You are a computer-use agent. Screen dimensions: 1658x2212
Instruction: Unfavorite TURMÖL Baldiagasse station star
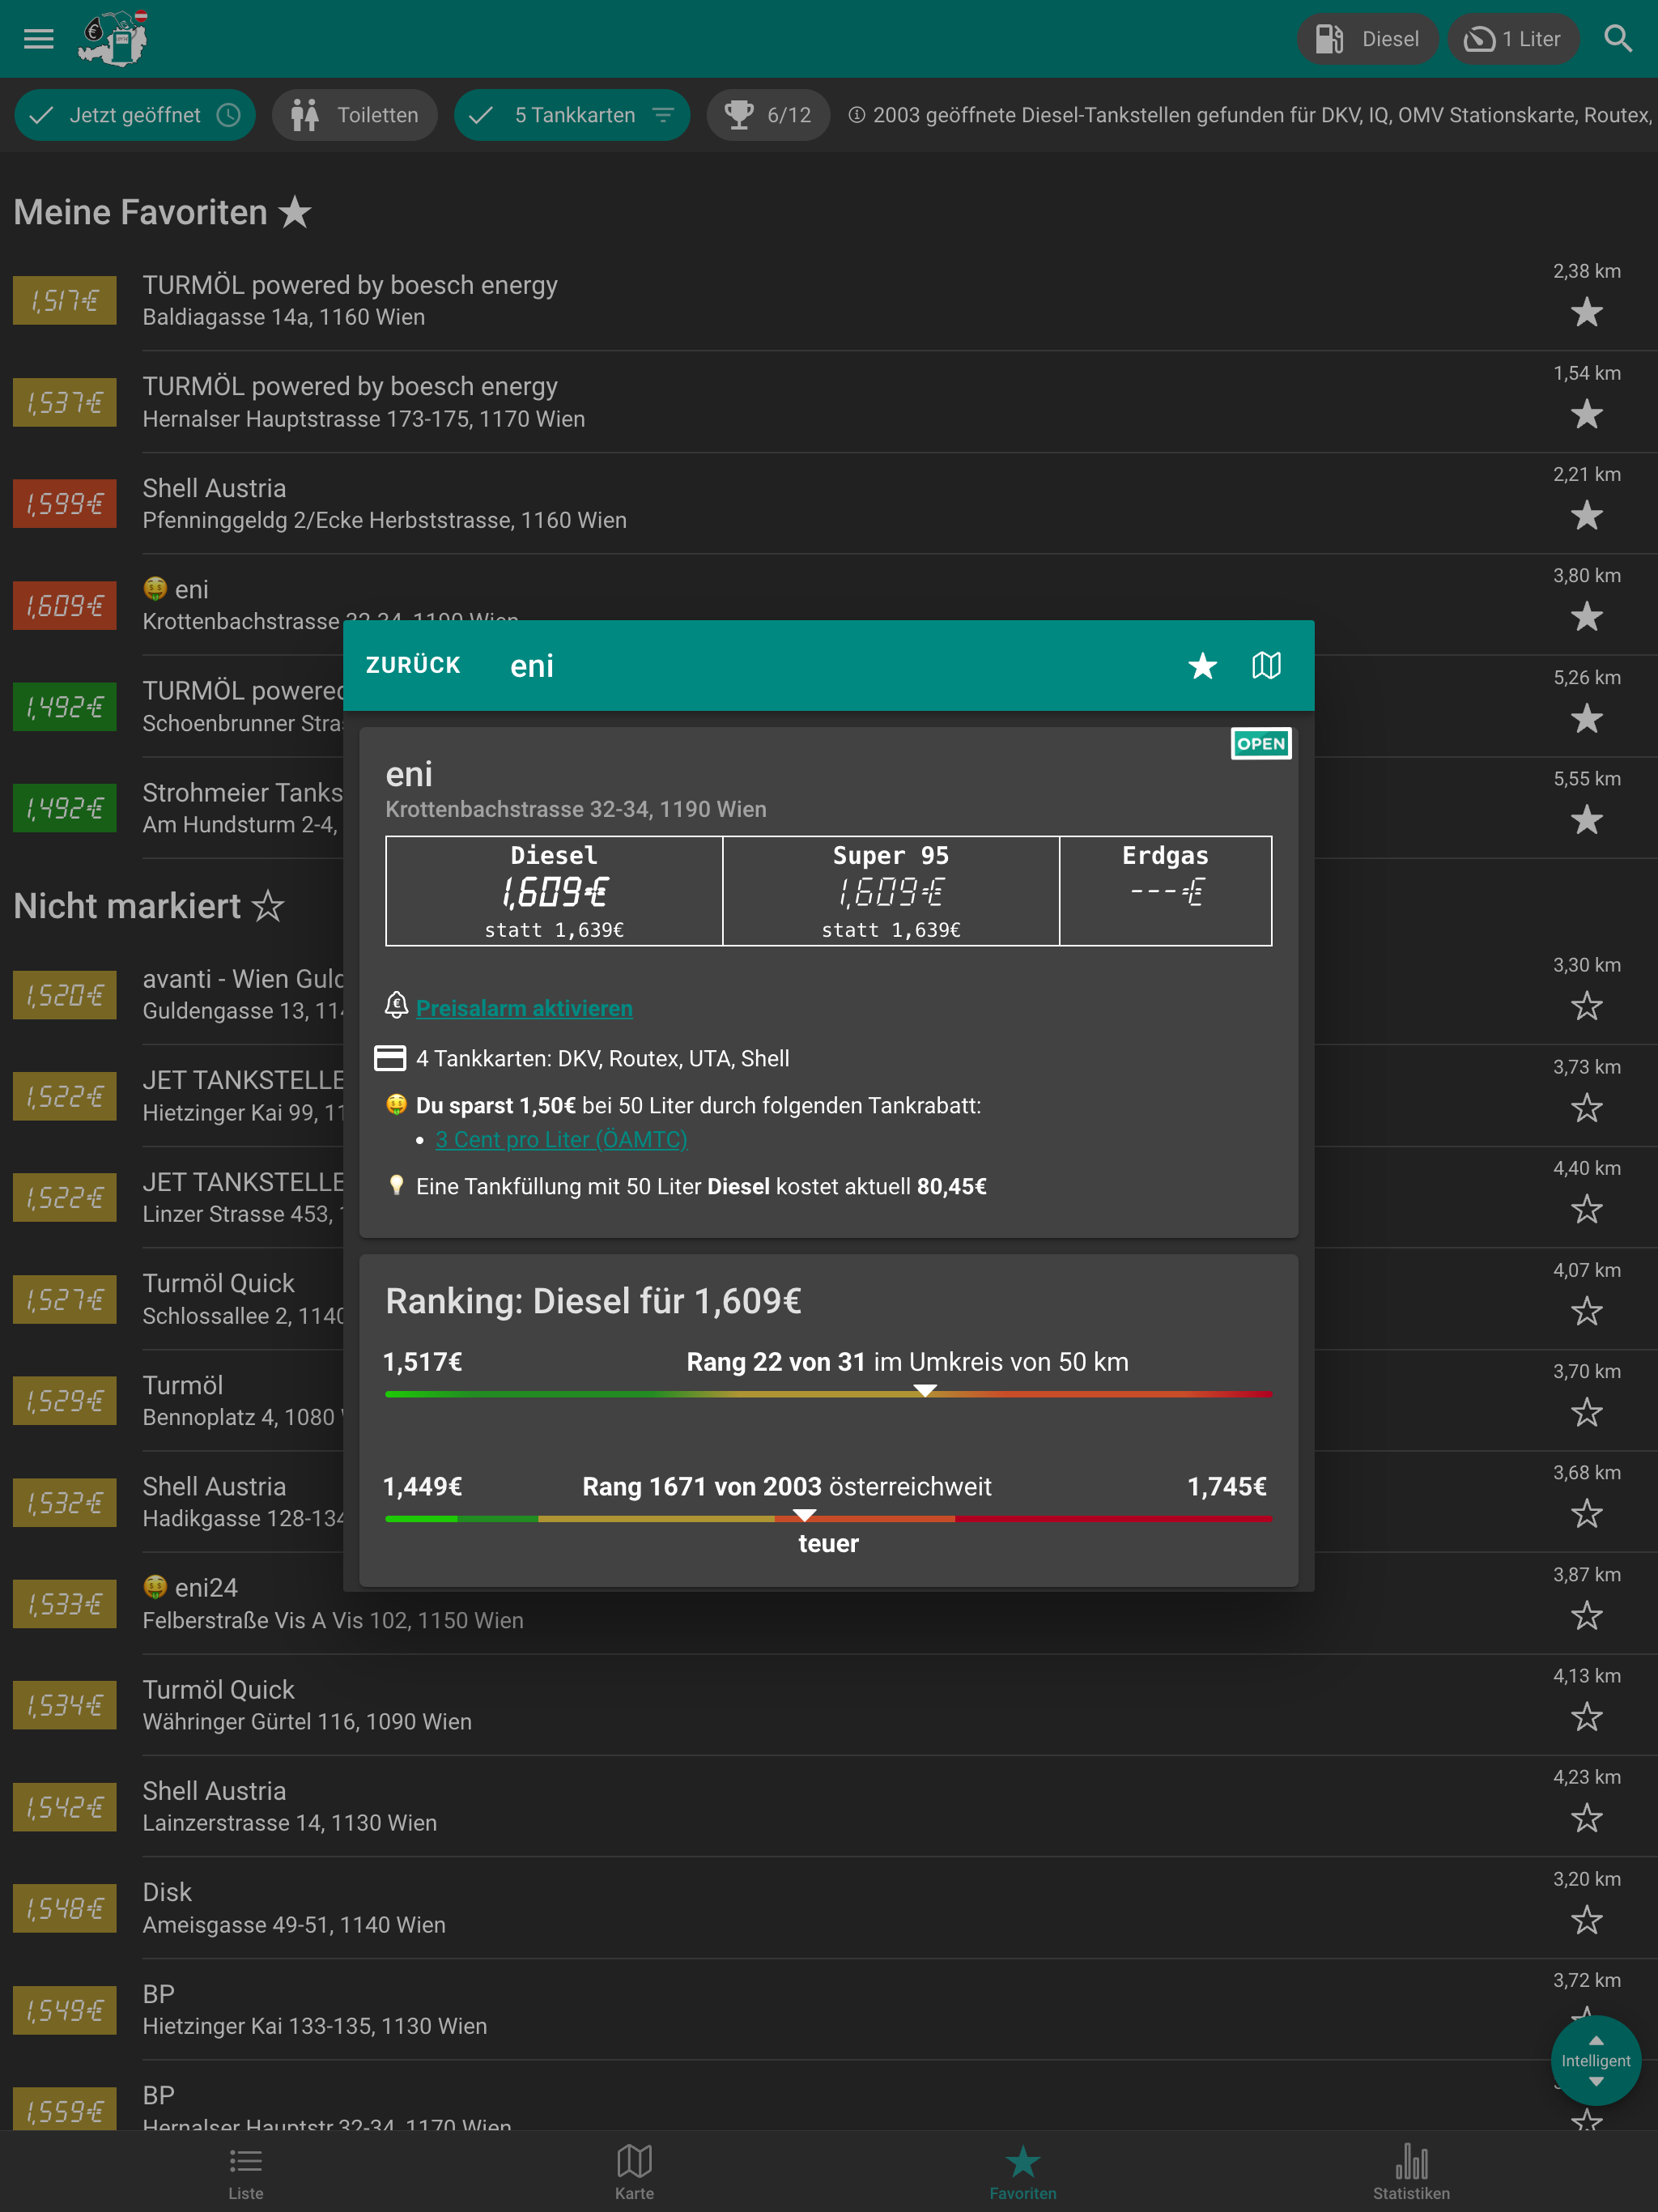(x=1586, y=313)
